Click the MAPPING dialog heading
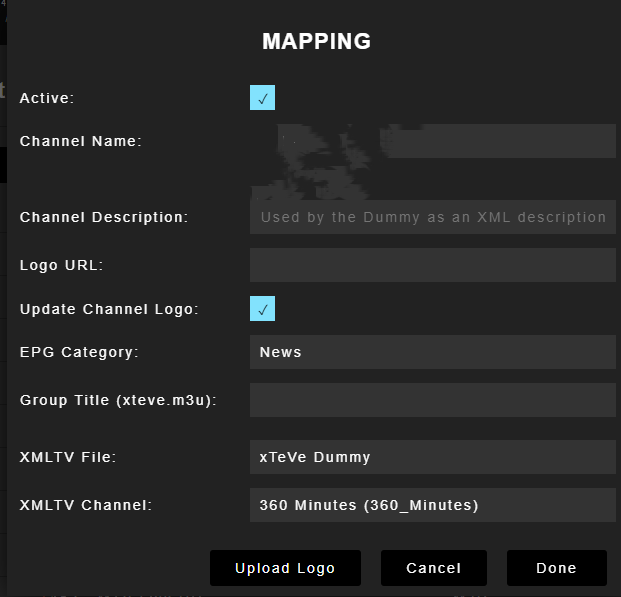 point(316,42)
